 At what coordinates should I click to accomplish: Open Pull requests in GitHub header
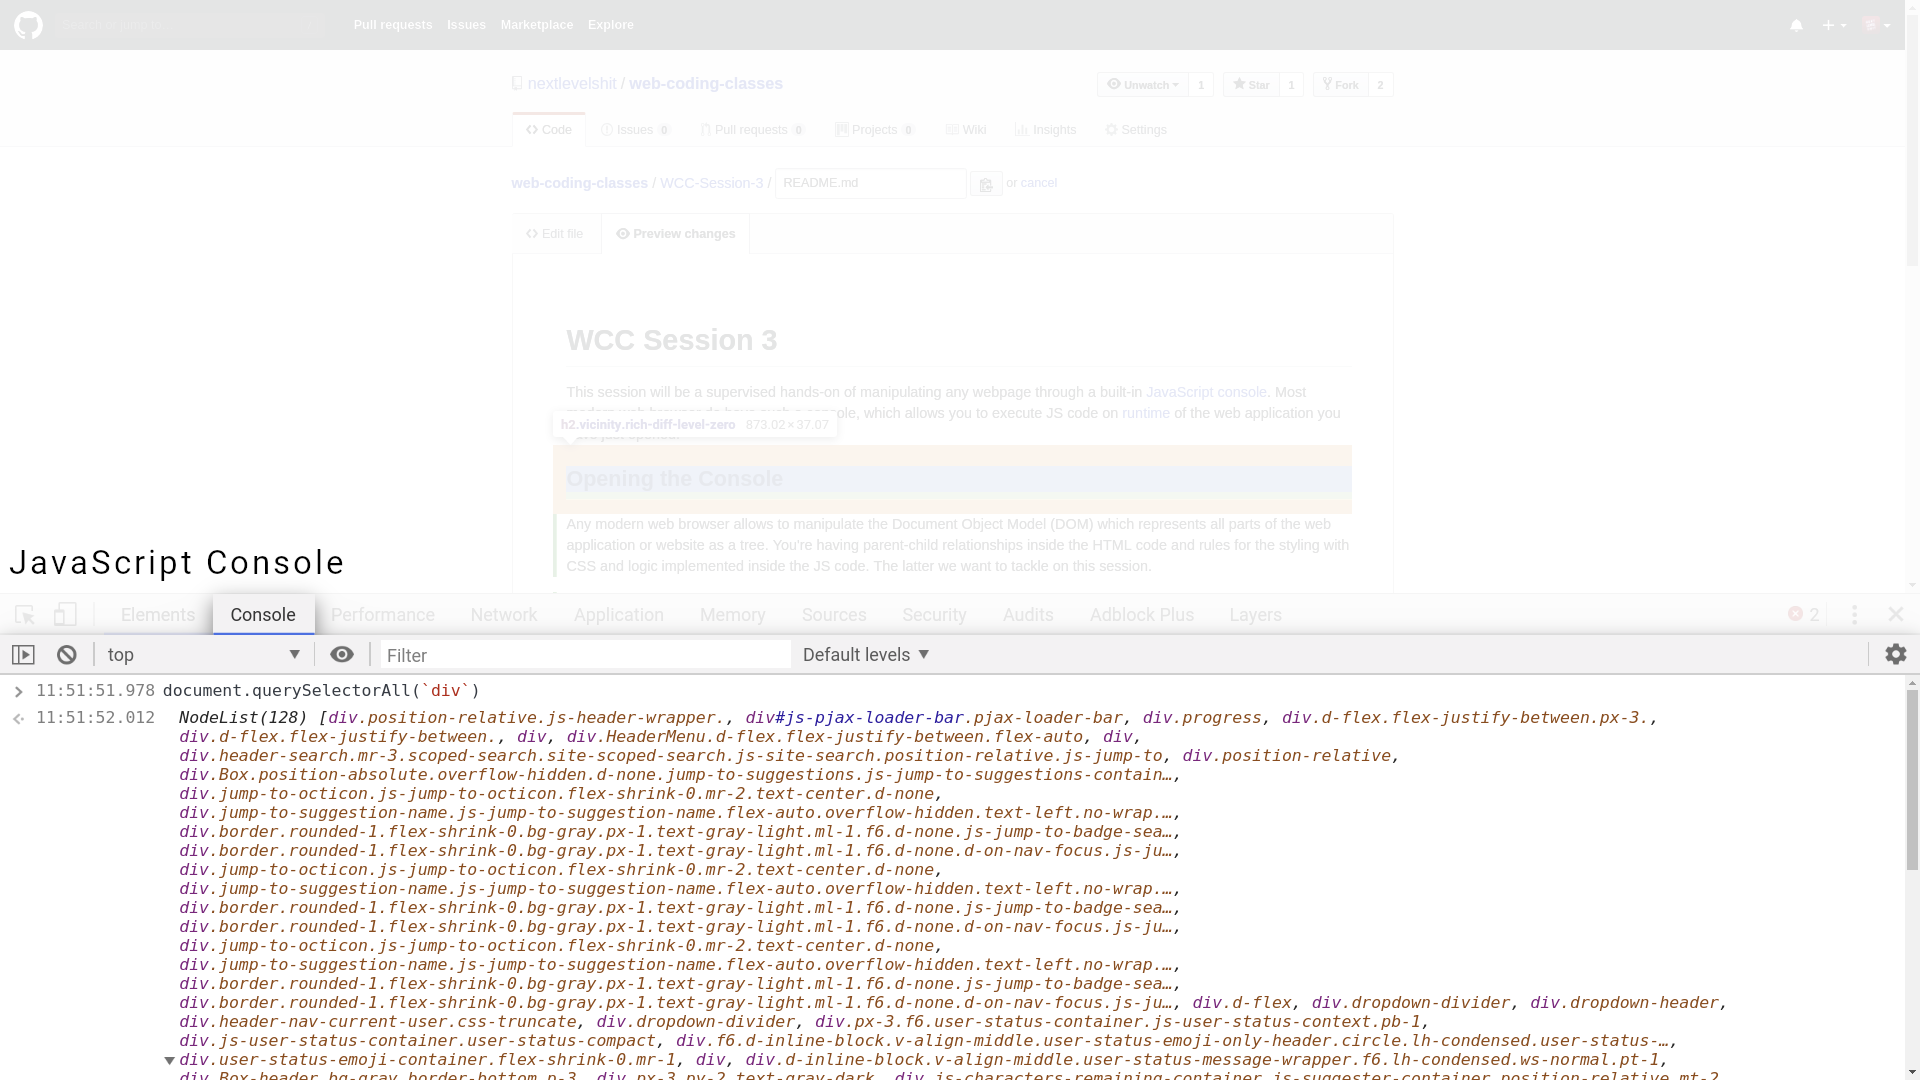coord(393,25)
